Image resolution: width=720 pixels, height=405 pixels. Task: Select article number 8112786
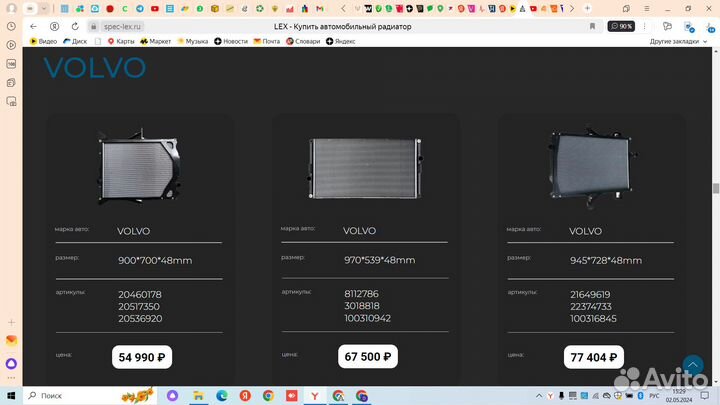tap(361, 294)
